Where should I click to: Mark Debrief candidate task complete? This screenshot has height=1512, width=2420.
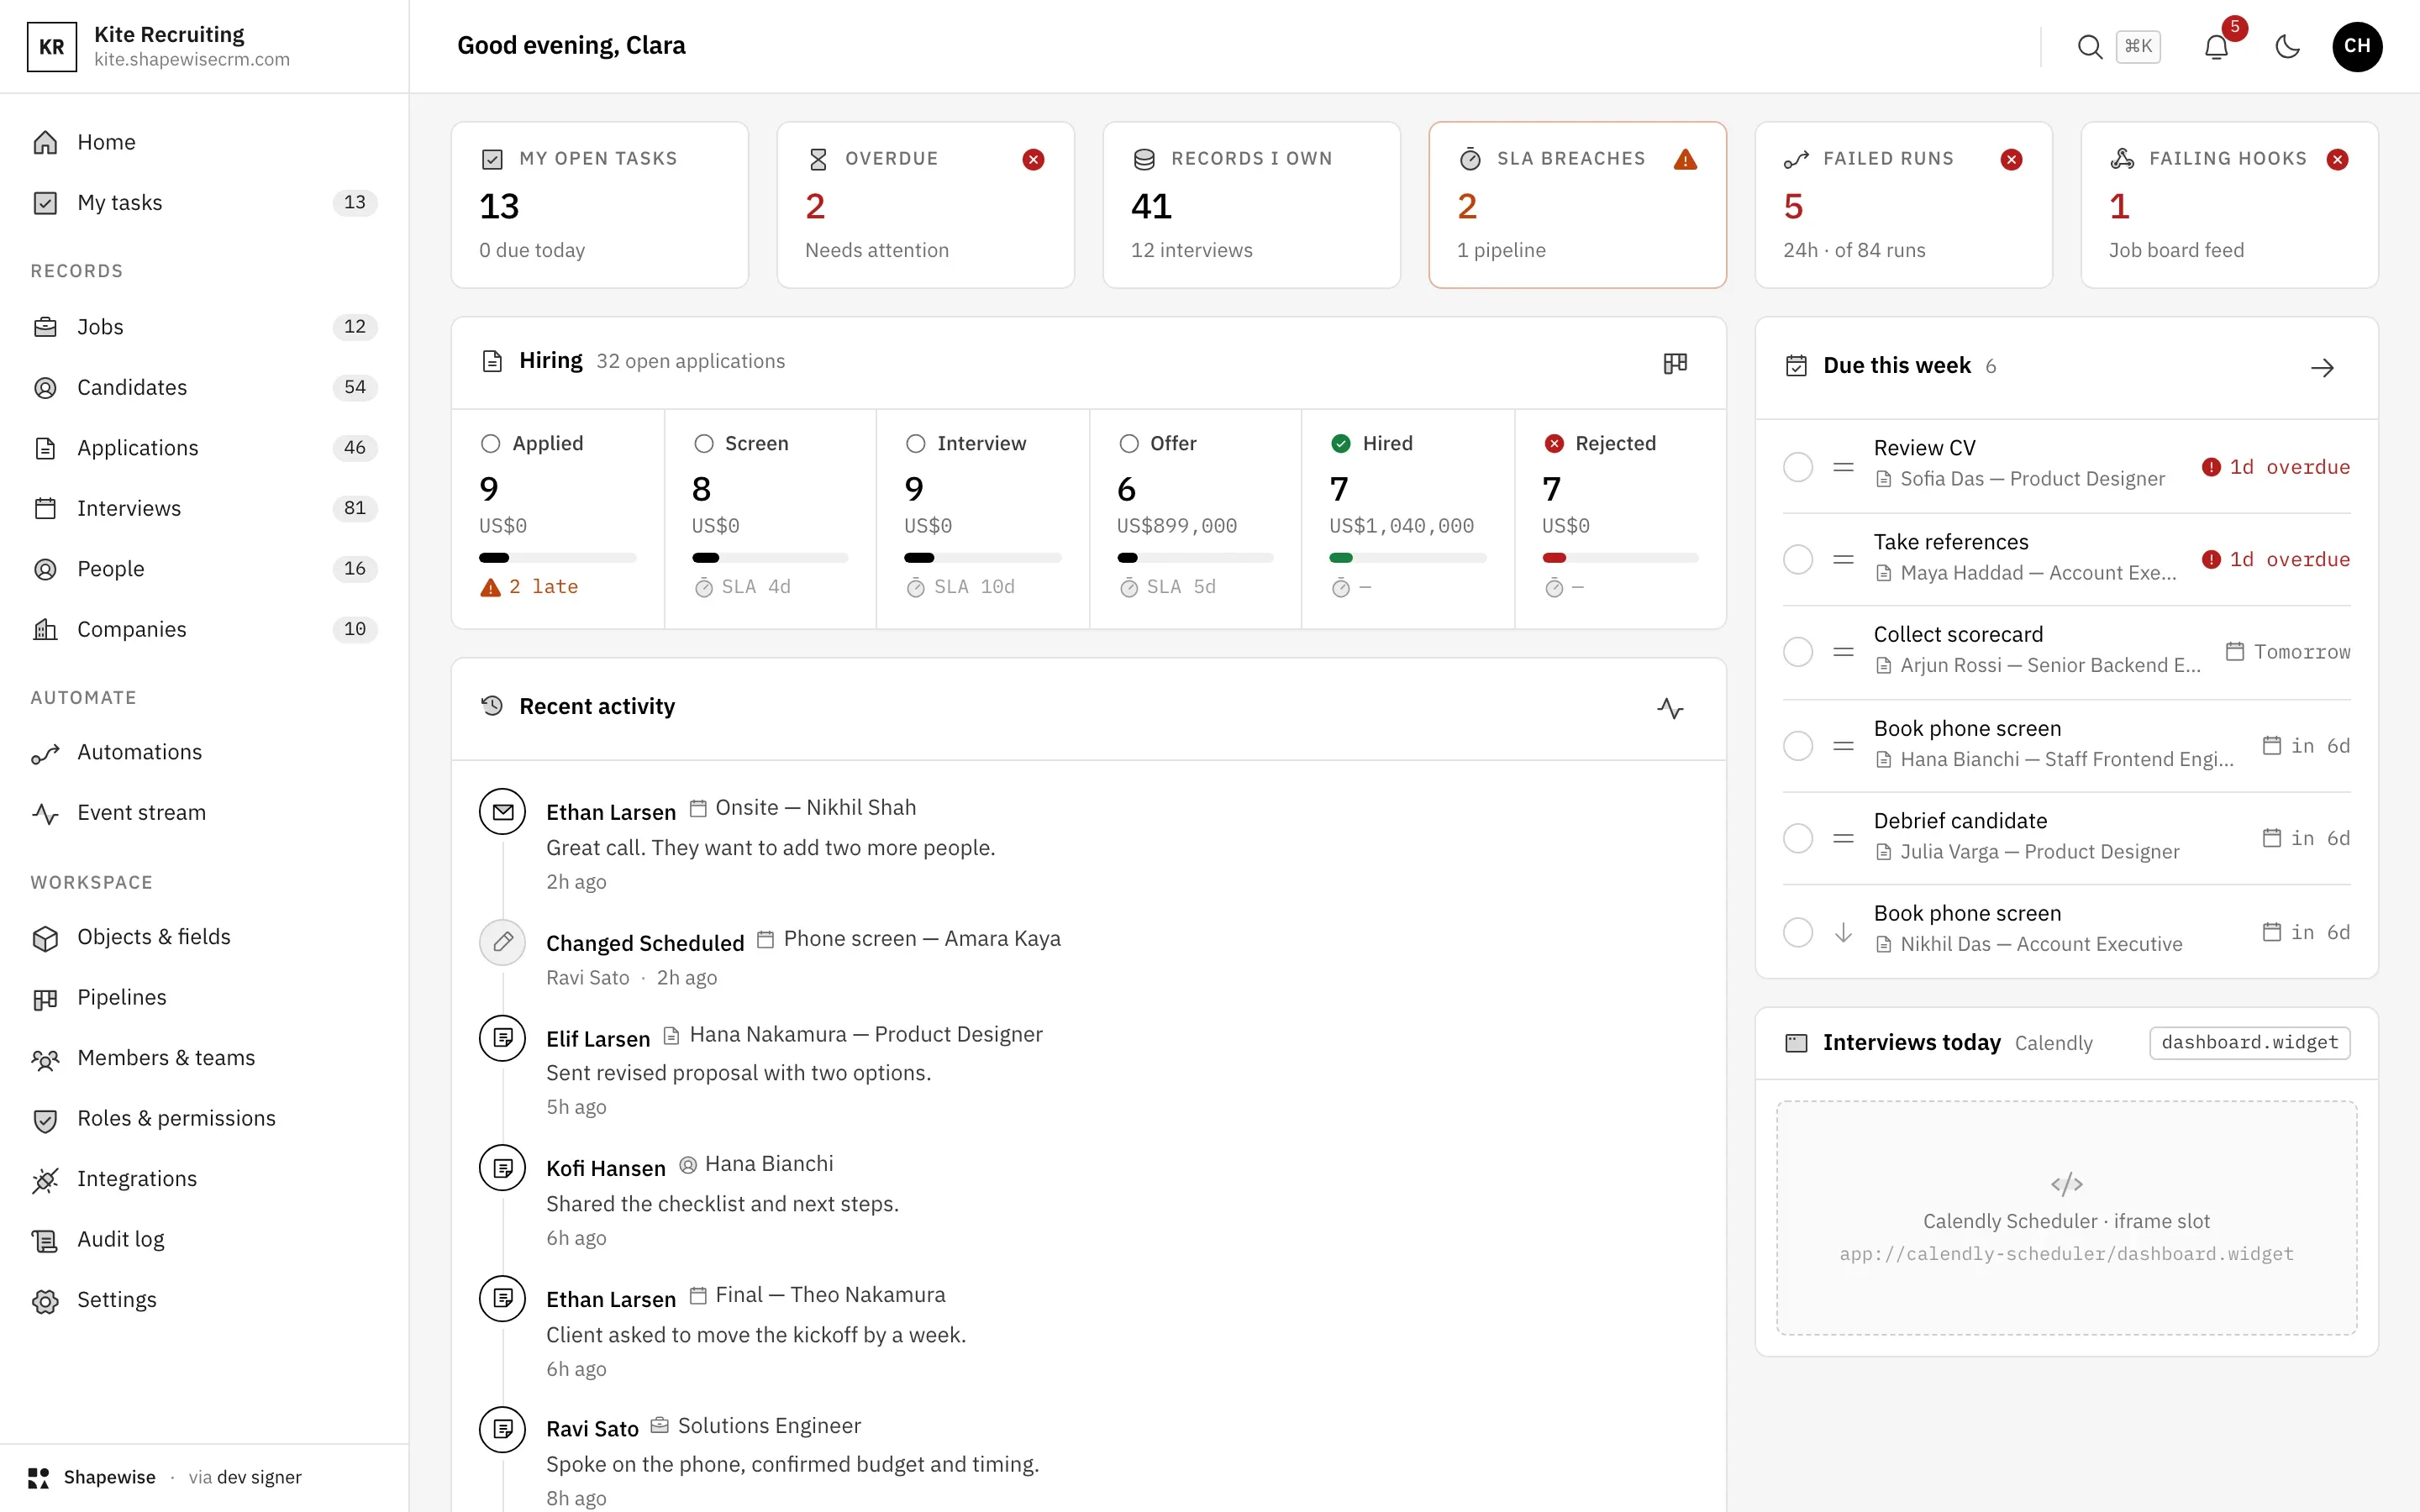pos(1798,838)
